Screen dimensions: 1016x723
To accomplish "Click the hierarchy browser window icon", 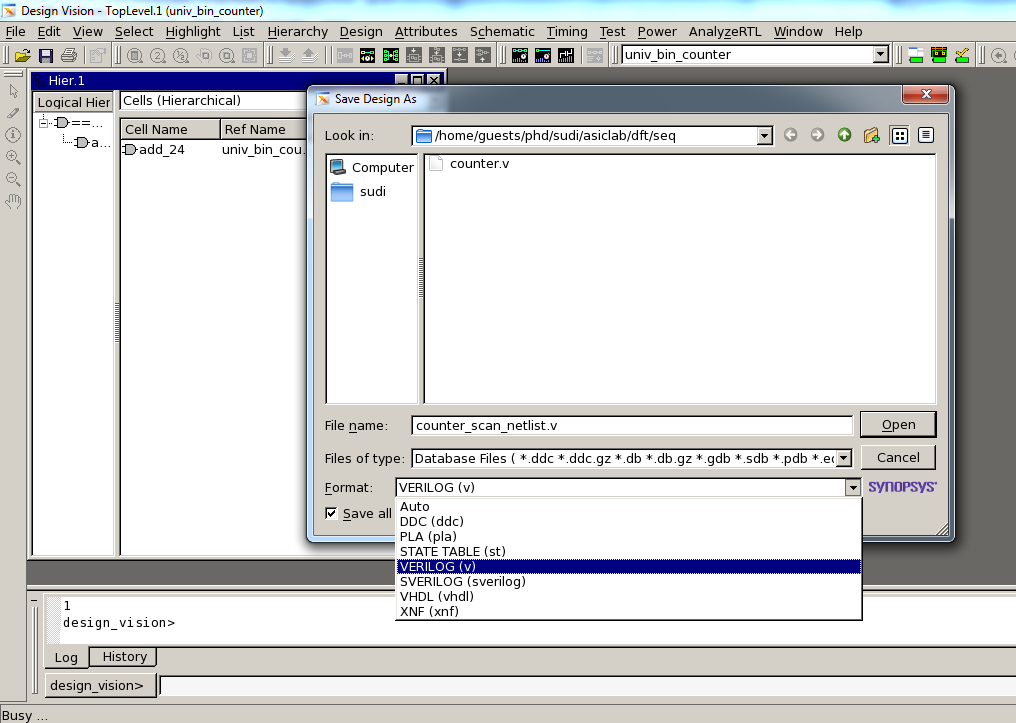I will [916, 56].
